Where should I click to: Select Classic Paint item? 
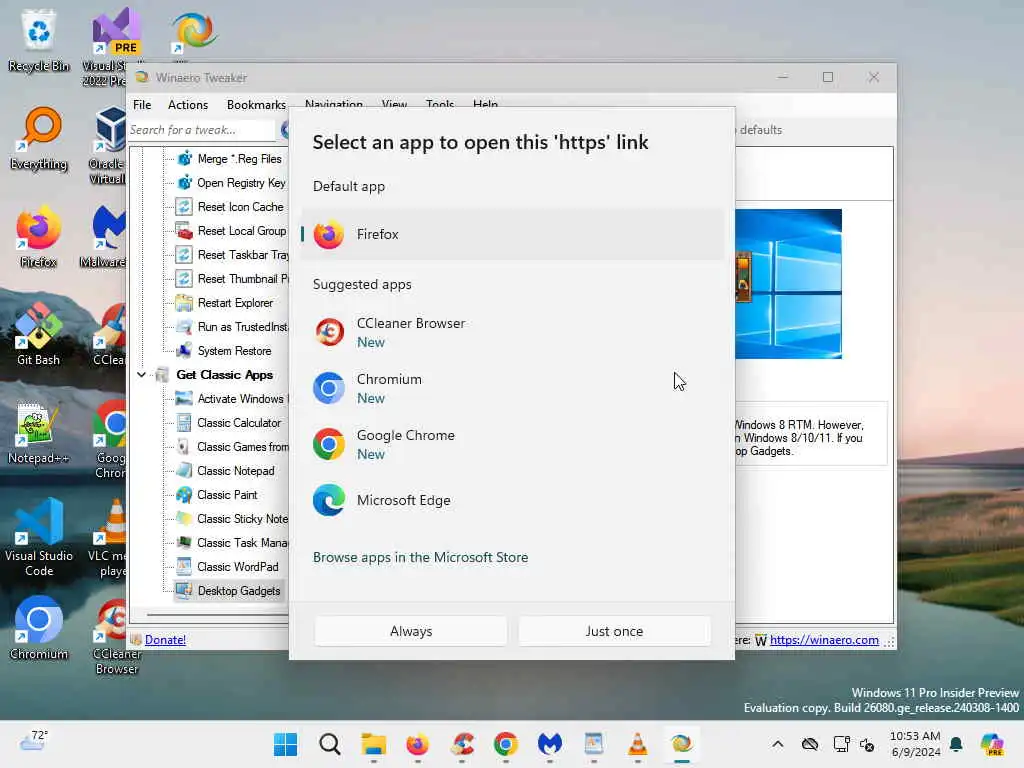[217, 495]
